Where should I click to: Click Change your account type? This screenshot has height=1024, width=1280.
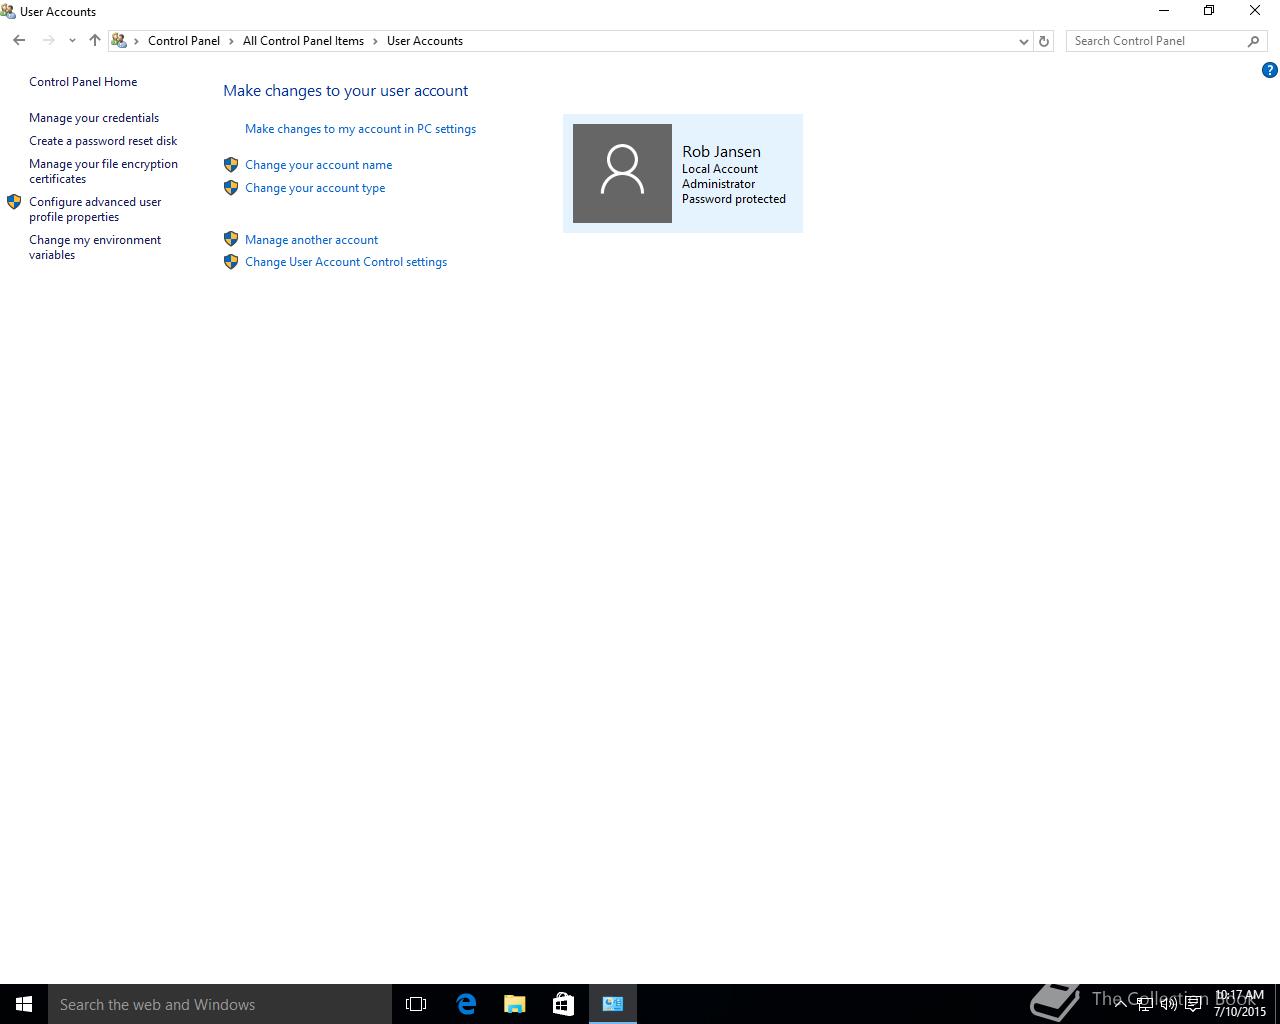315,188
